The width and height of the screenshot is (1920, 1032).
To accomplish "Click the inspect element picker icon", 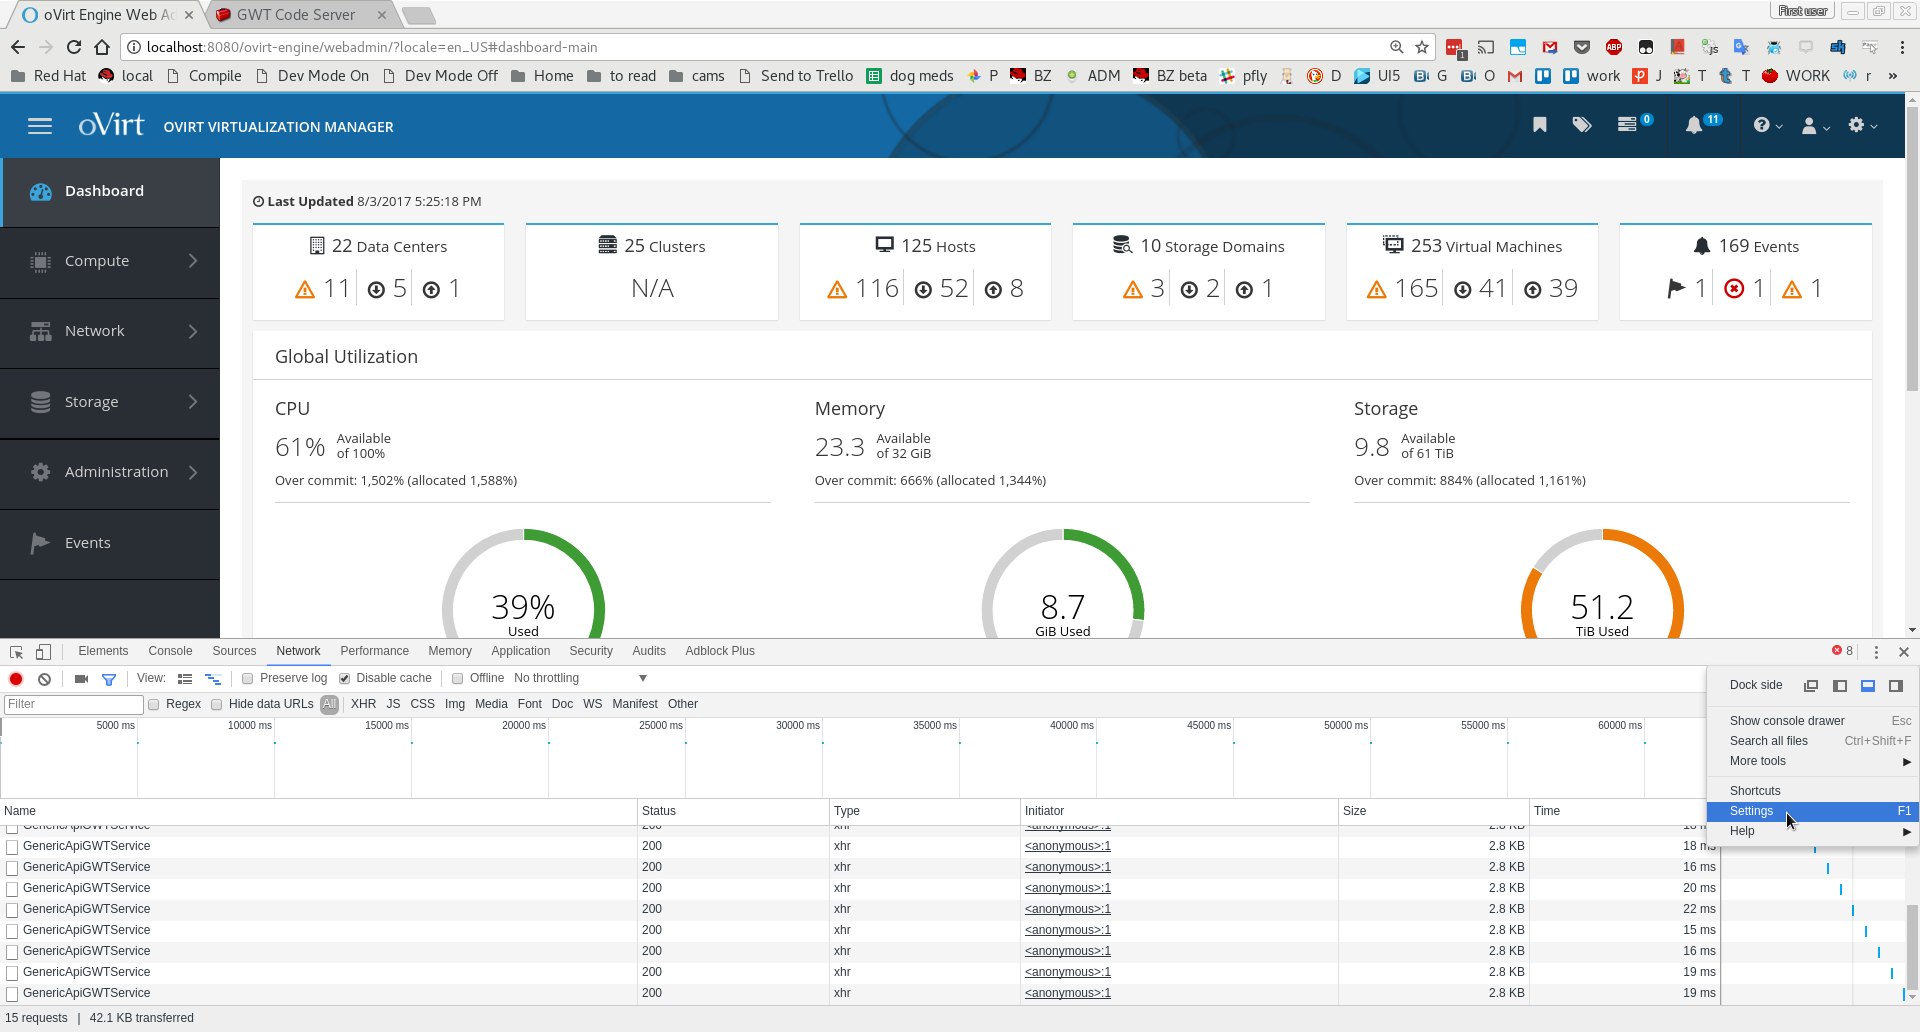I will pyautogui.click(x=16, y=652).
